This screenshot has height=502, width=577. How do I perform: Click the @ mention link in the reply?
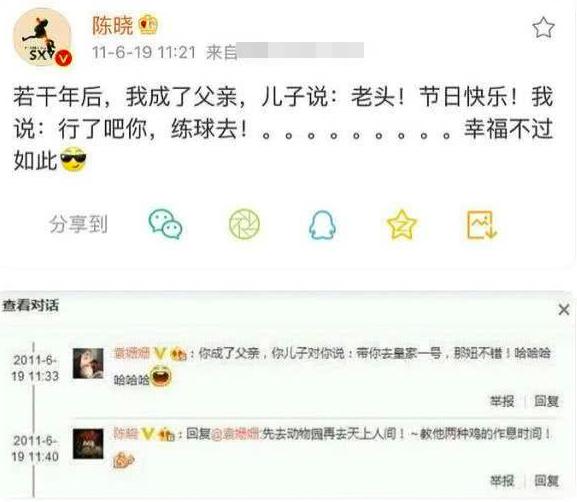236,434
